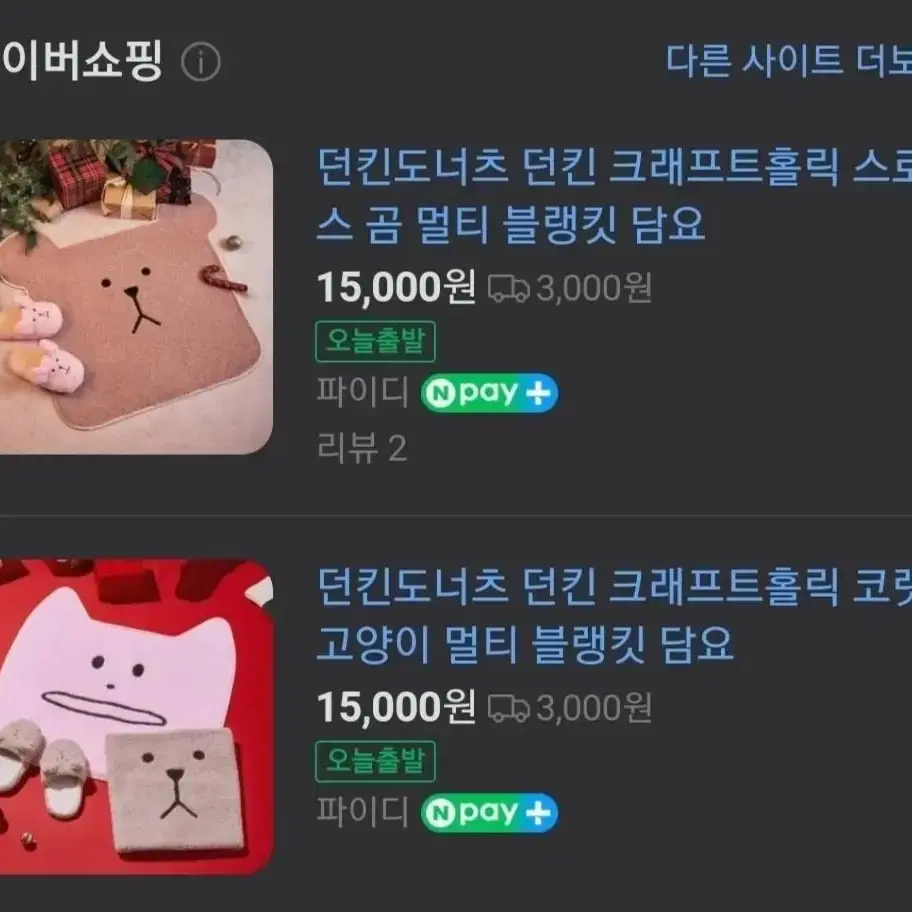912x912 pixels.
Task: Click the 15,000원 price of the bear blanket
Action: tap(396, 287)
